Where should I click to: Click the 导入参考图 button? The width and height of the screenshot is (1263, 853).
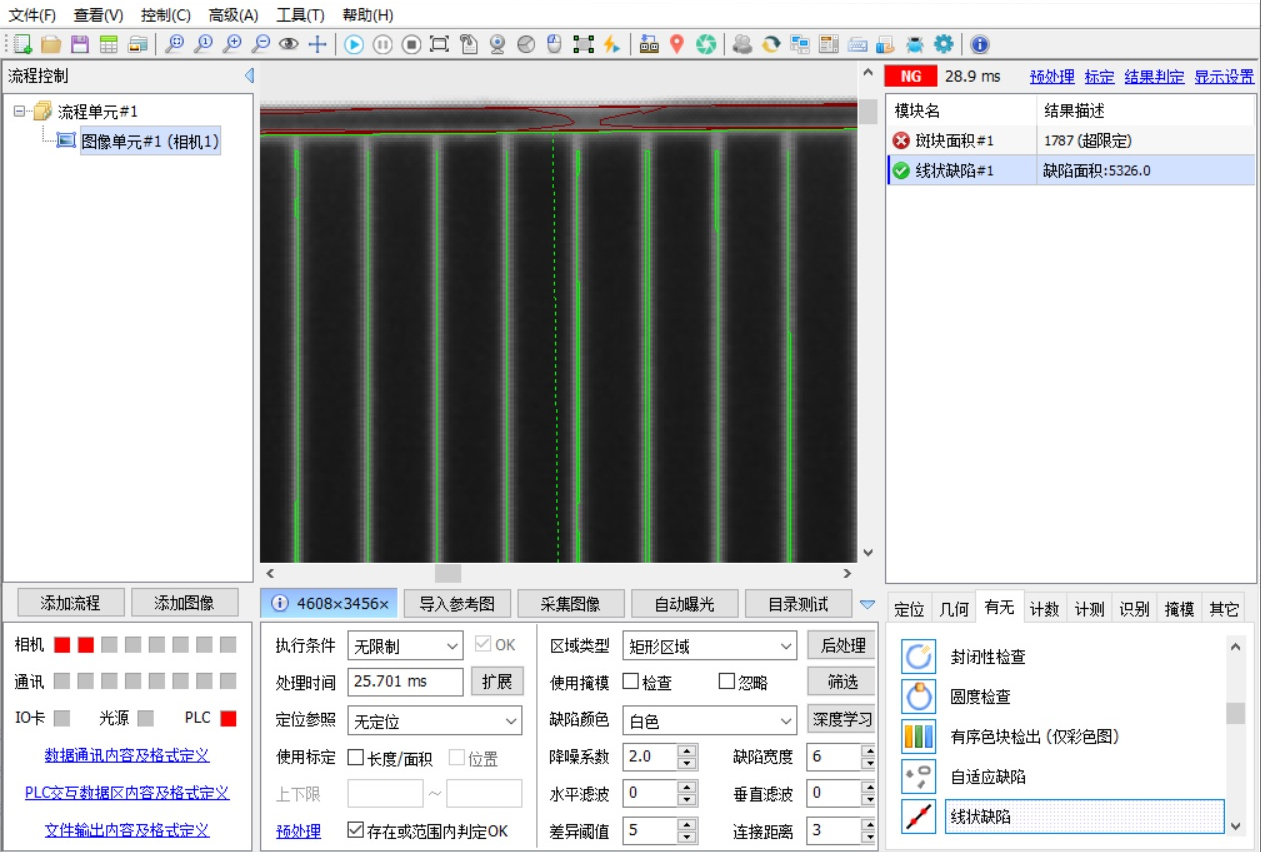(457, 604)
